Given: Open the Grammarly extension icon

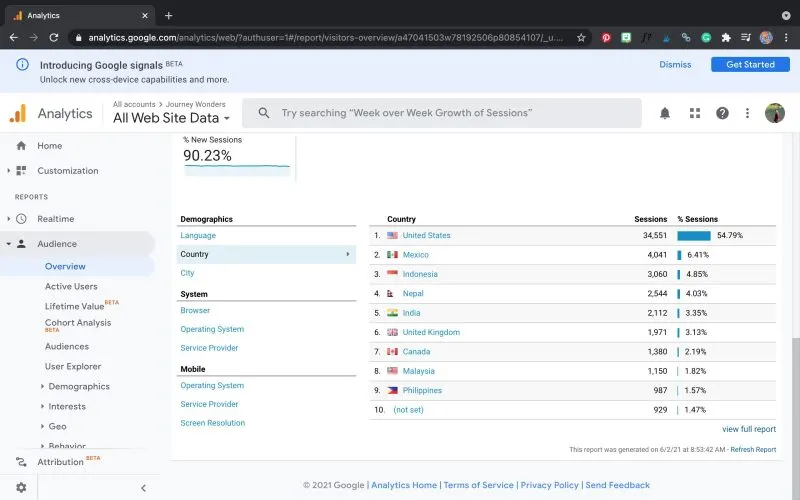Looking at the screenshot, I should coord(706,38).
